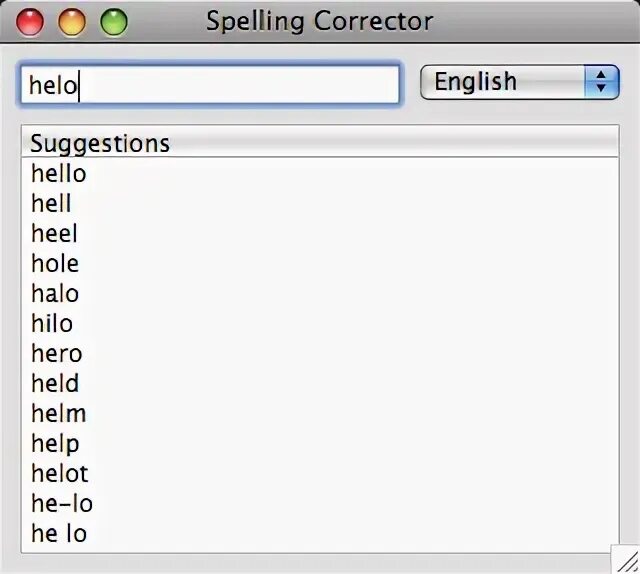Select the "helot" suggestion
The height and width of the screenshot is (574, 640).
(60, 474)
